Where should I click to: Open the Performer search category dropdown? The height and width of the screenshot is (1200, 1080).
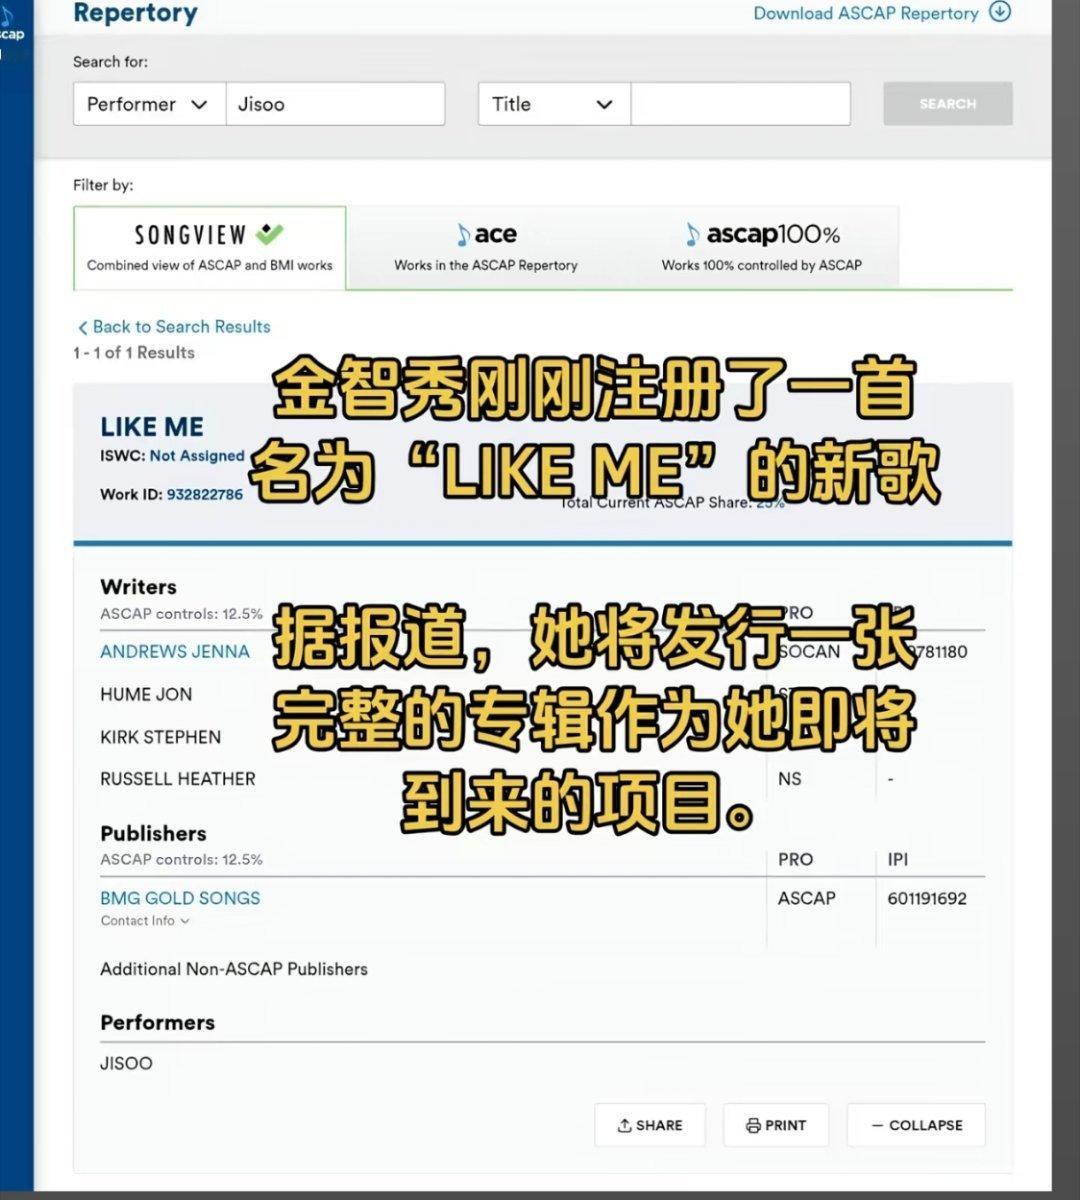pyautogui.click(x=147, y=103)
